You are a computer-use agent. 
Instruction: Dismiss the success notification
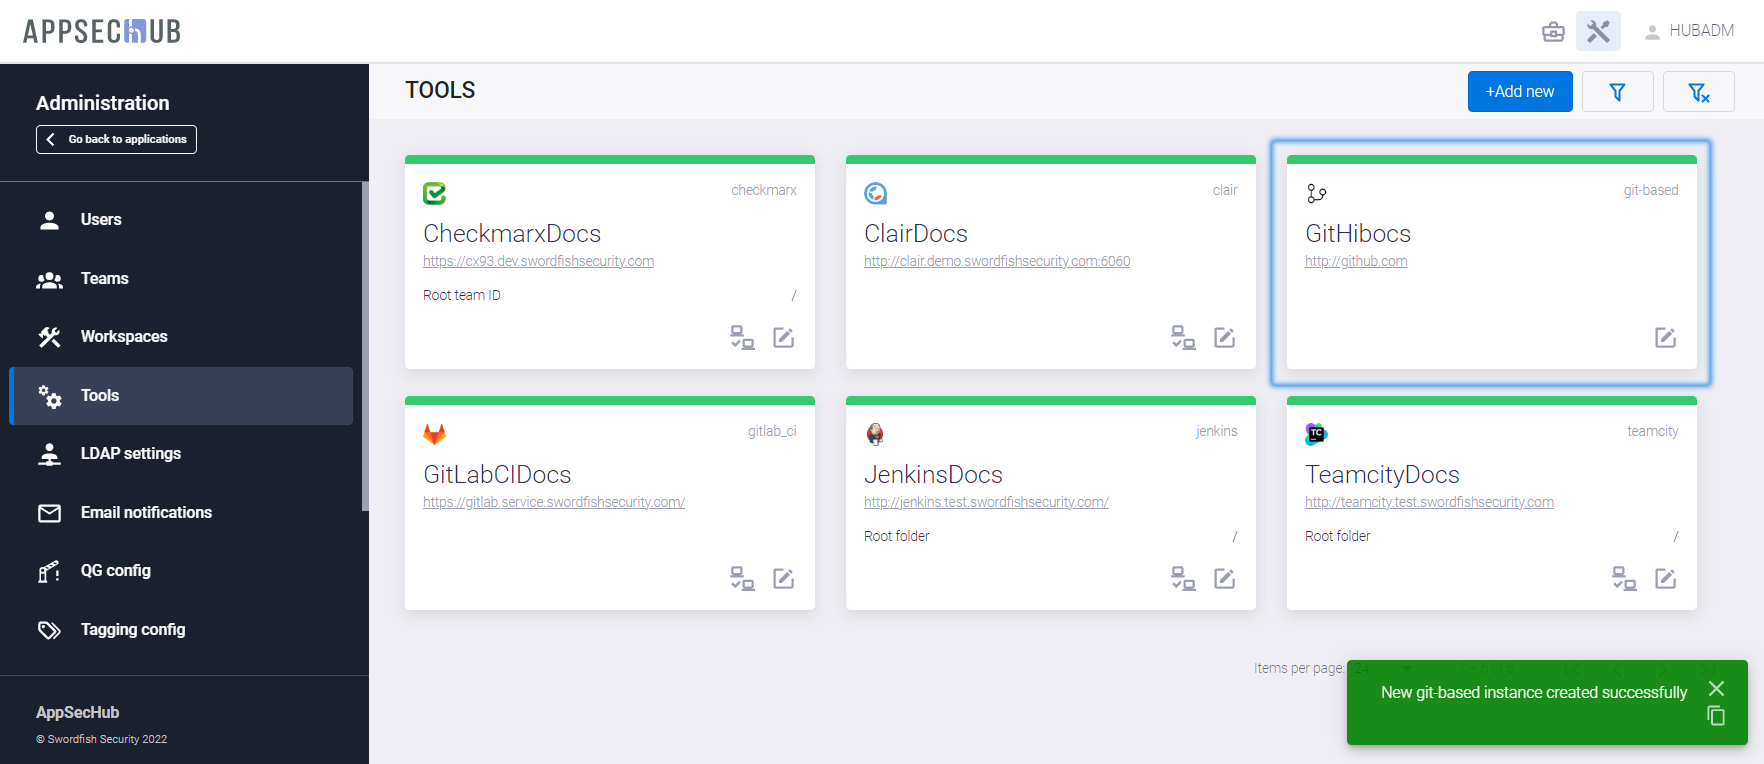click(x=1716, y=688)
